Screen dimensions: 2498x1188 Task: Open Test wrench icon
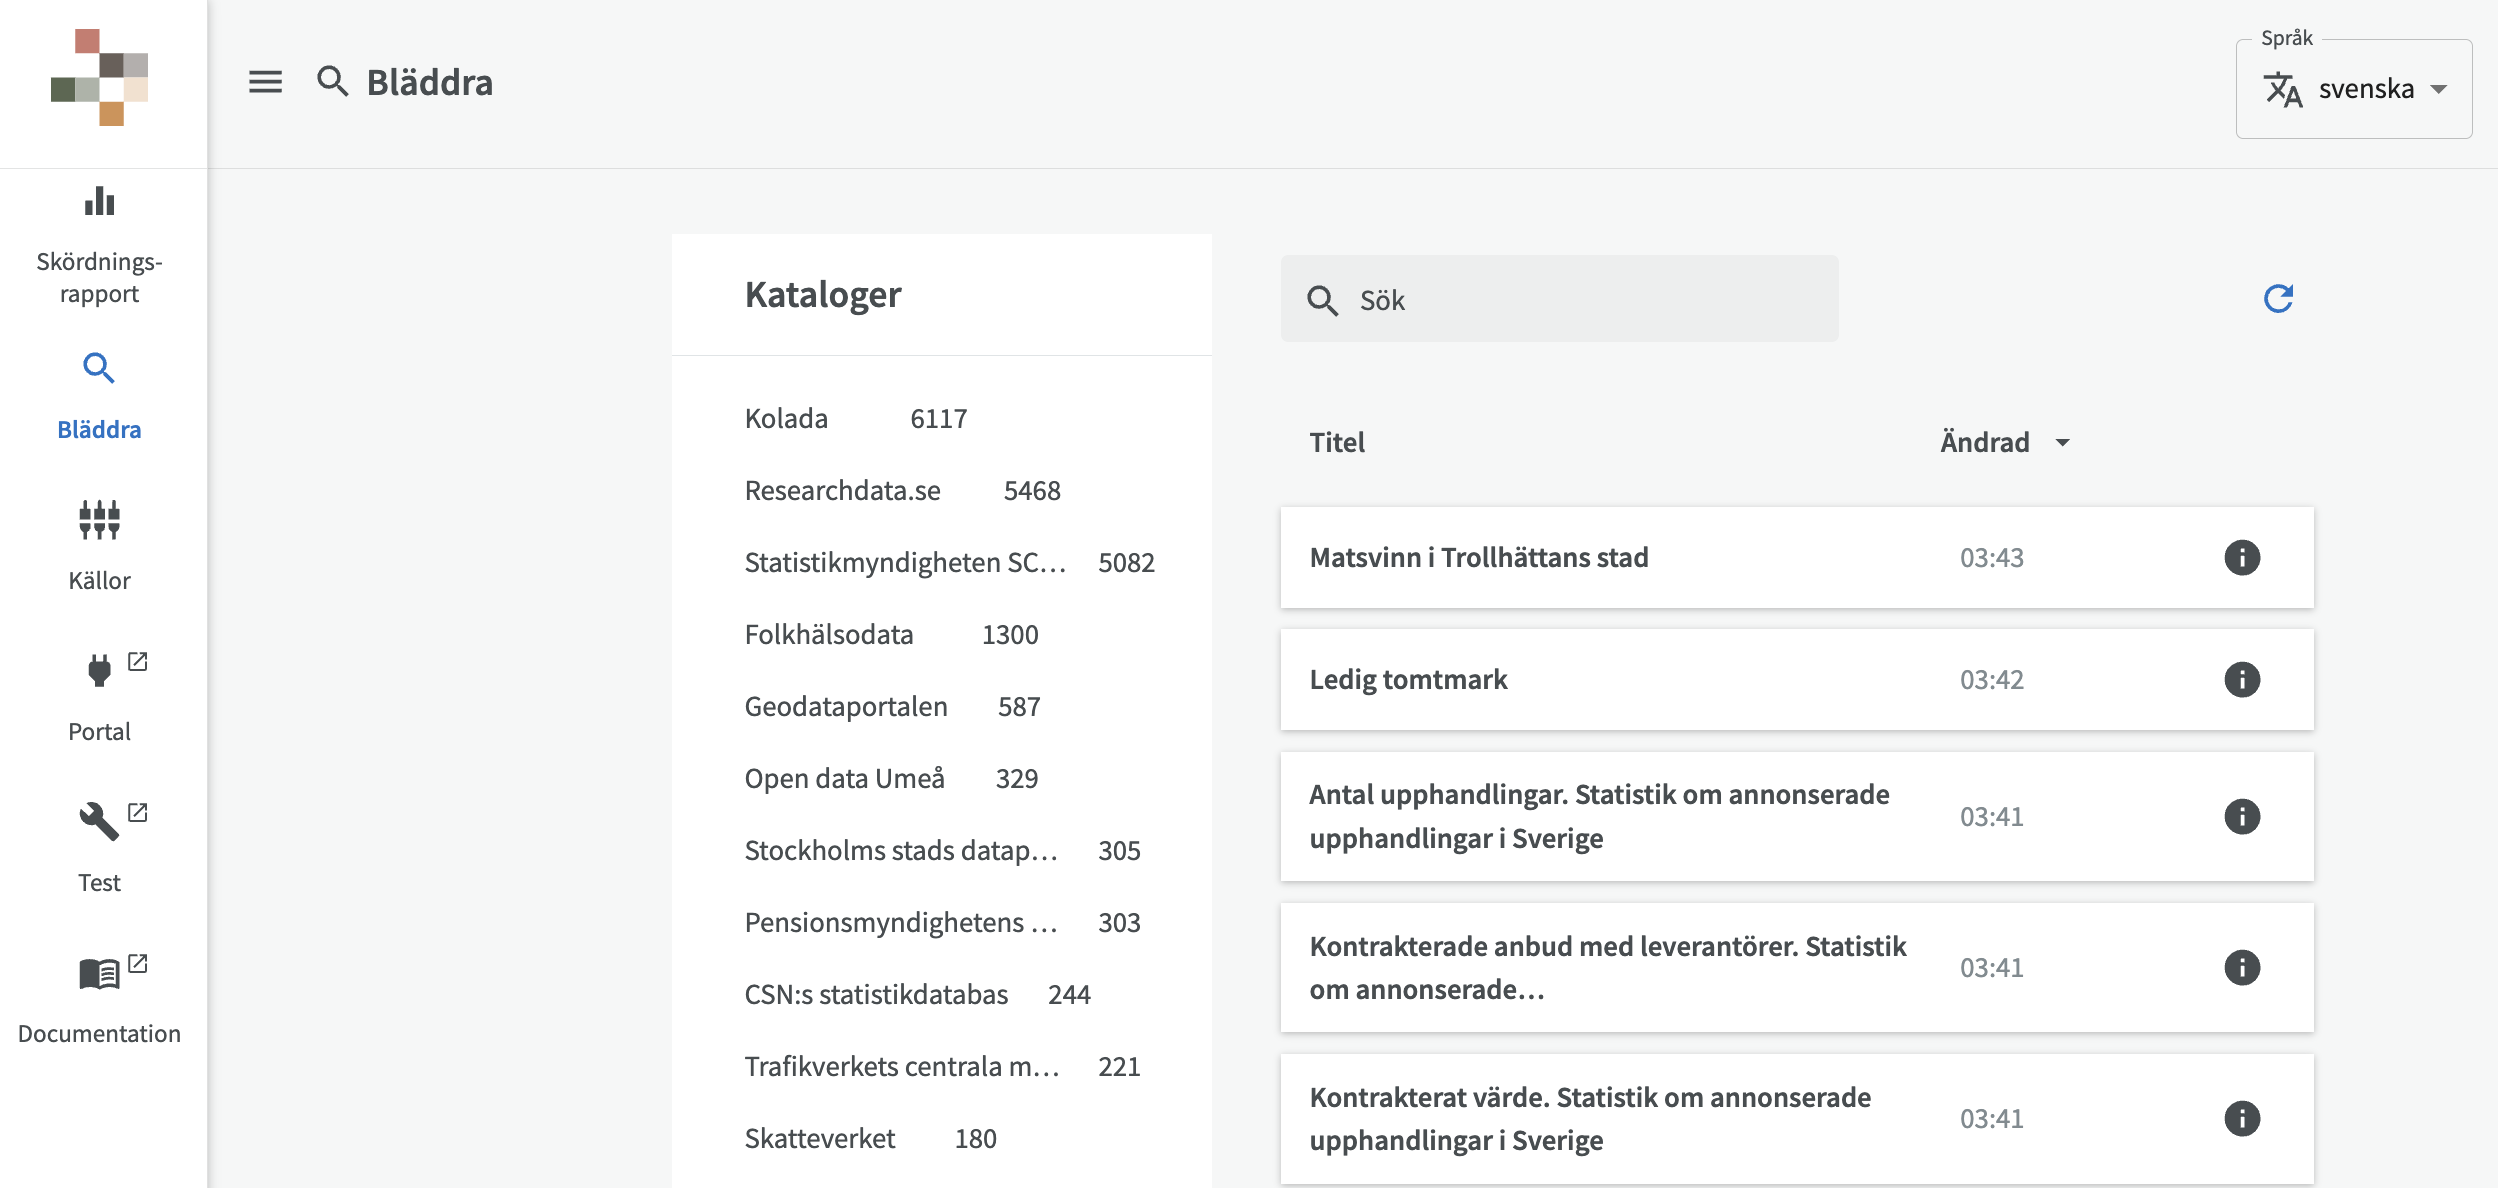tap(99, 820)
